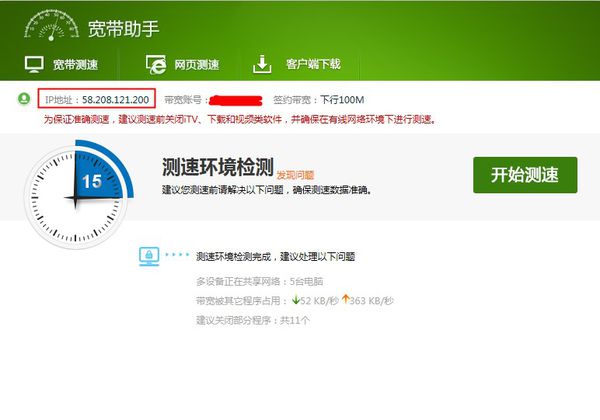Select the 带宽被其它程序占用 item
The height and width of the screenshot is (420, 600).
[295, 301]
